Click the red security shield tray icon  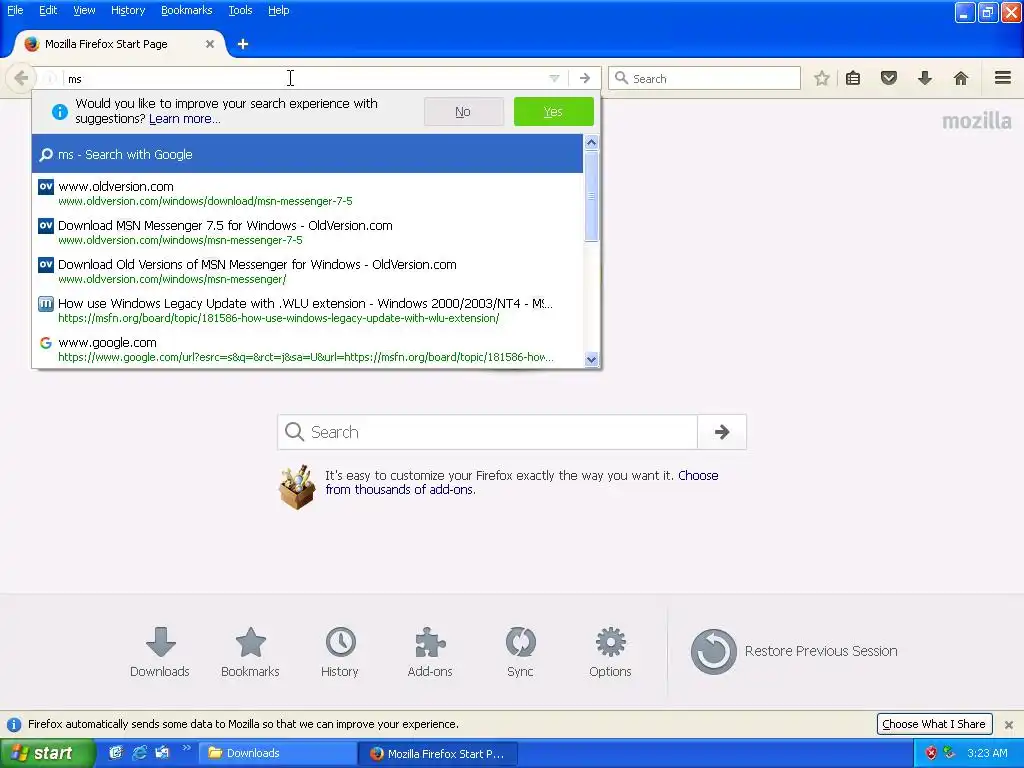point(931,753)
